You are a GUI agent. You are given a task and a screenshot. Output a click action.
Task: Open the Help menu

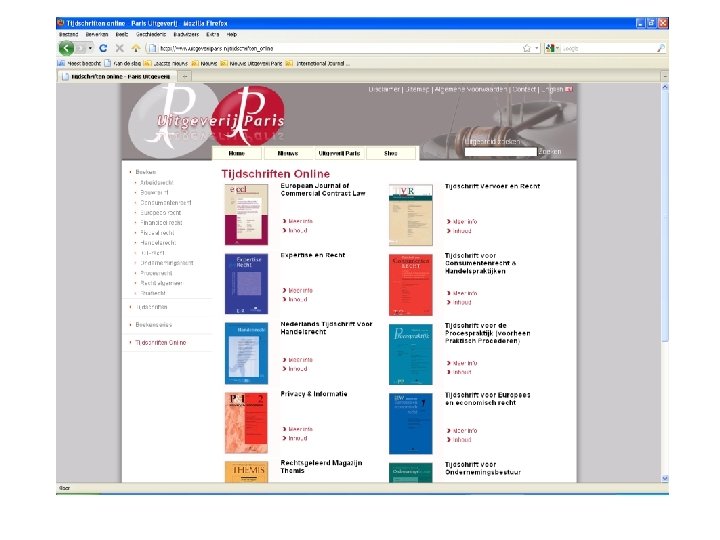coord(232,34)
